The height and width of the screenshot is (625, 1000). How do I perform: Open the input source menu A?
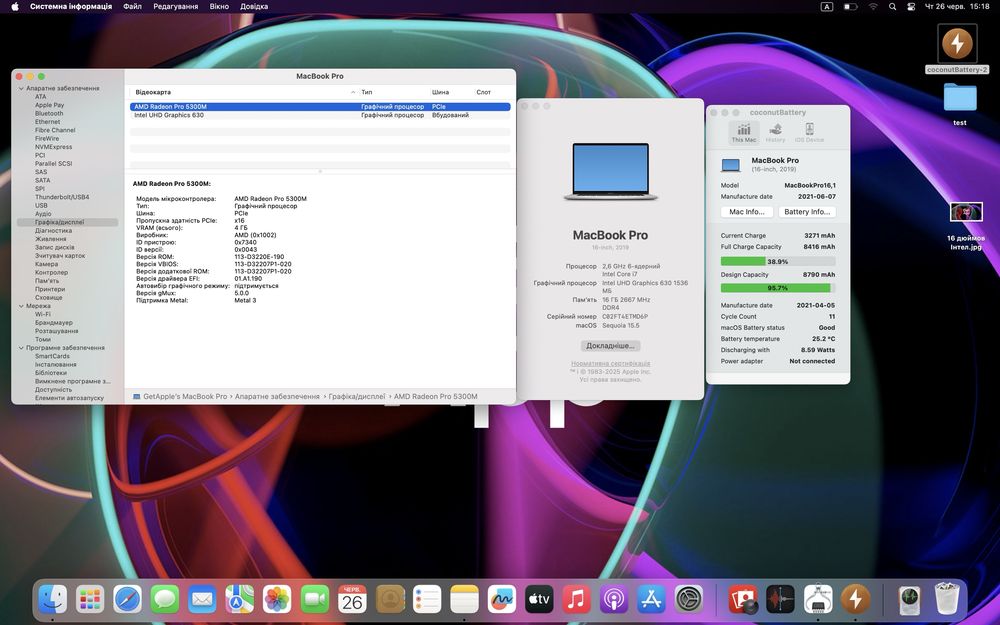827,6
